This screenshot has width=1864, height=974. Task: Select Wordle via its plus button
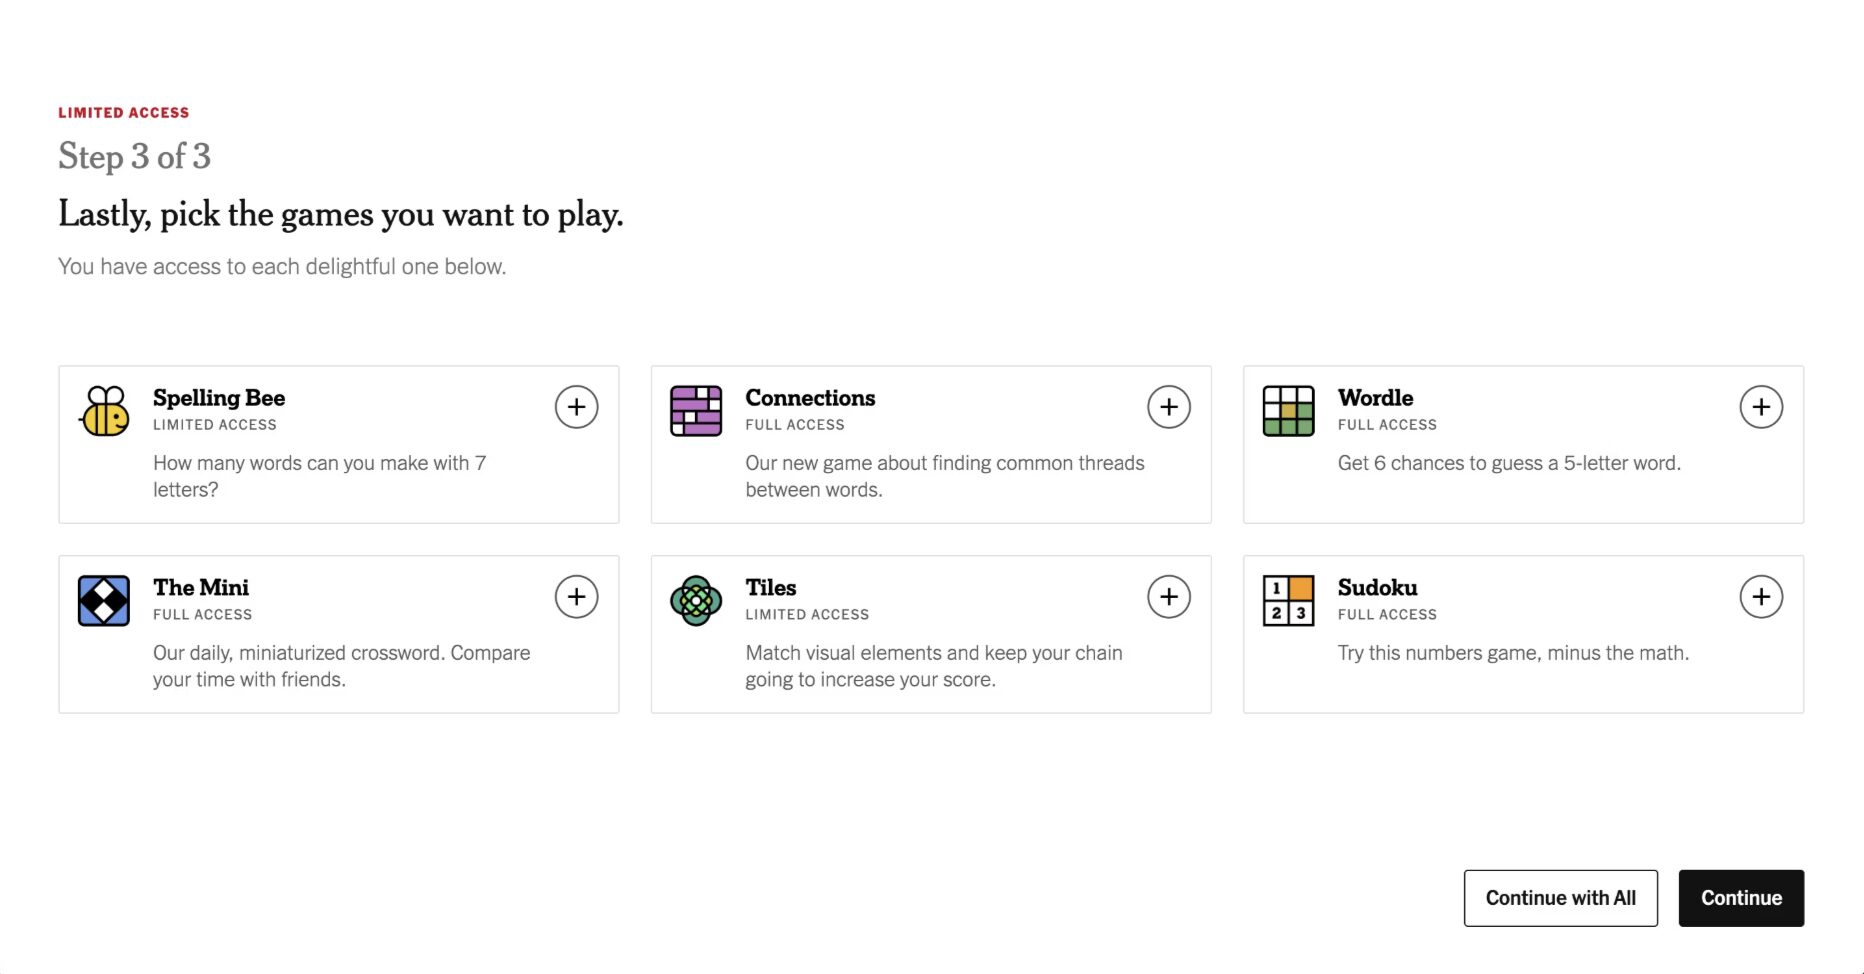pos(1761,407)
